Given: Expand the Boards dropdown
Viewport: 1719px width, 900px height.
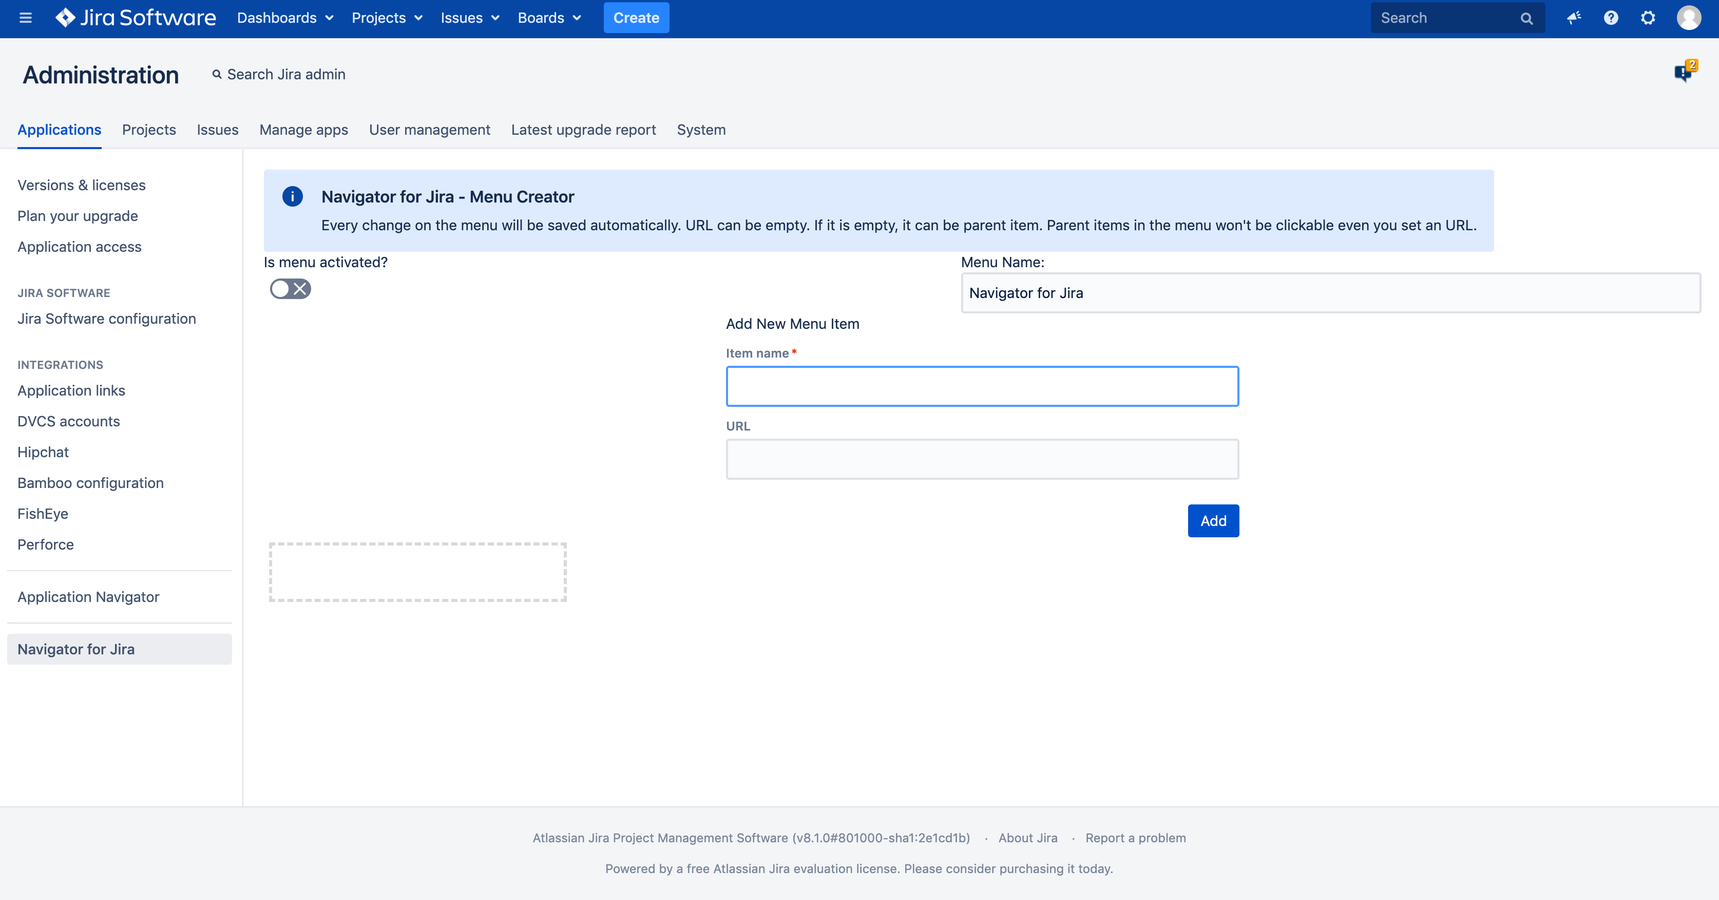Looking at the screenshot, I should (549, 18).
